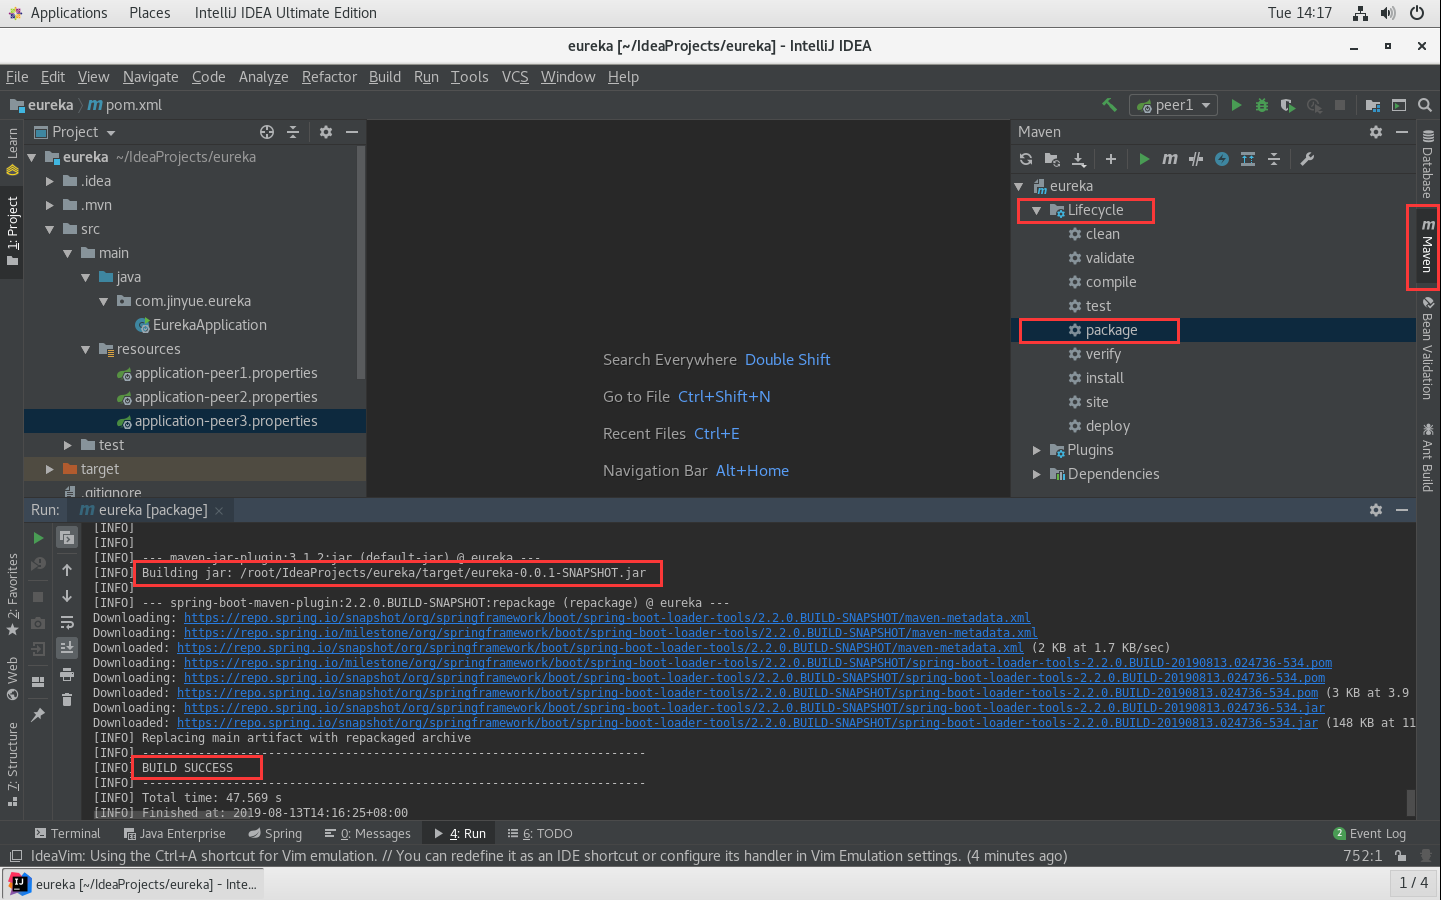The height and width of the screenshot is (900, 1441).
Task: Open Maven Settings wrench icon
Action: [1307, 159]
